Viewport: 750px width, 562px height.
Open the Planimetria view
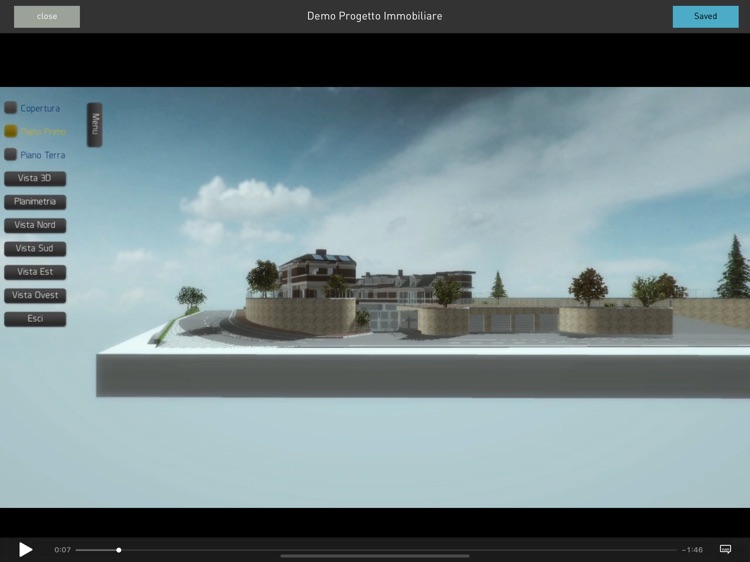(x=35, y=202)
